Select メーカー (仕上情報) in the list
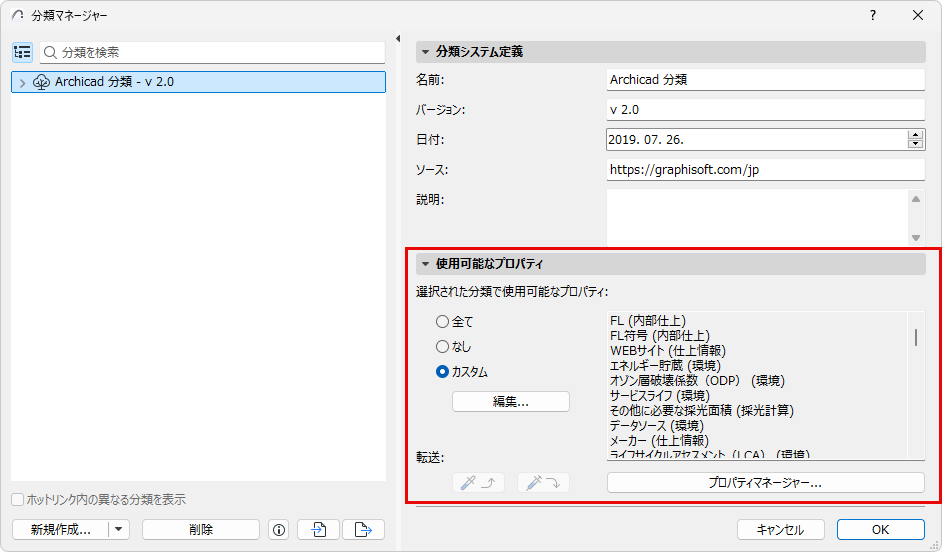Image resolution: width=942 pixels, height=552 pixels. click(659, 441)
